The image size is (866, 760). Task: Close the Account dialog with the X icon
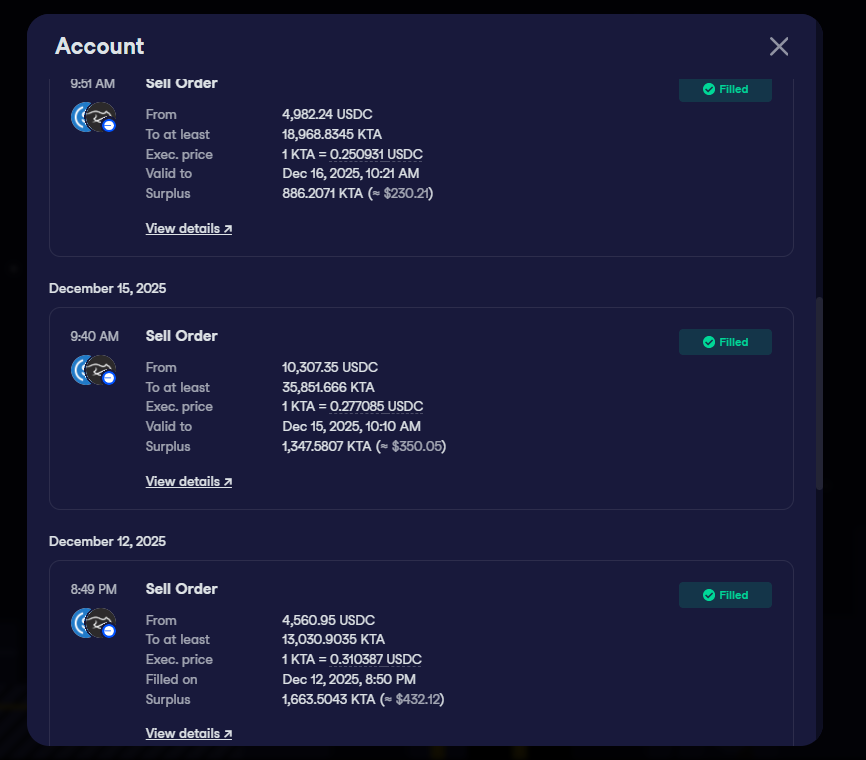[779, 46]
